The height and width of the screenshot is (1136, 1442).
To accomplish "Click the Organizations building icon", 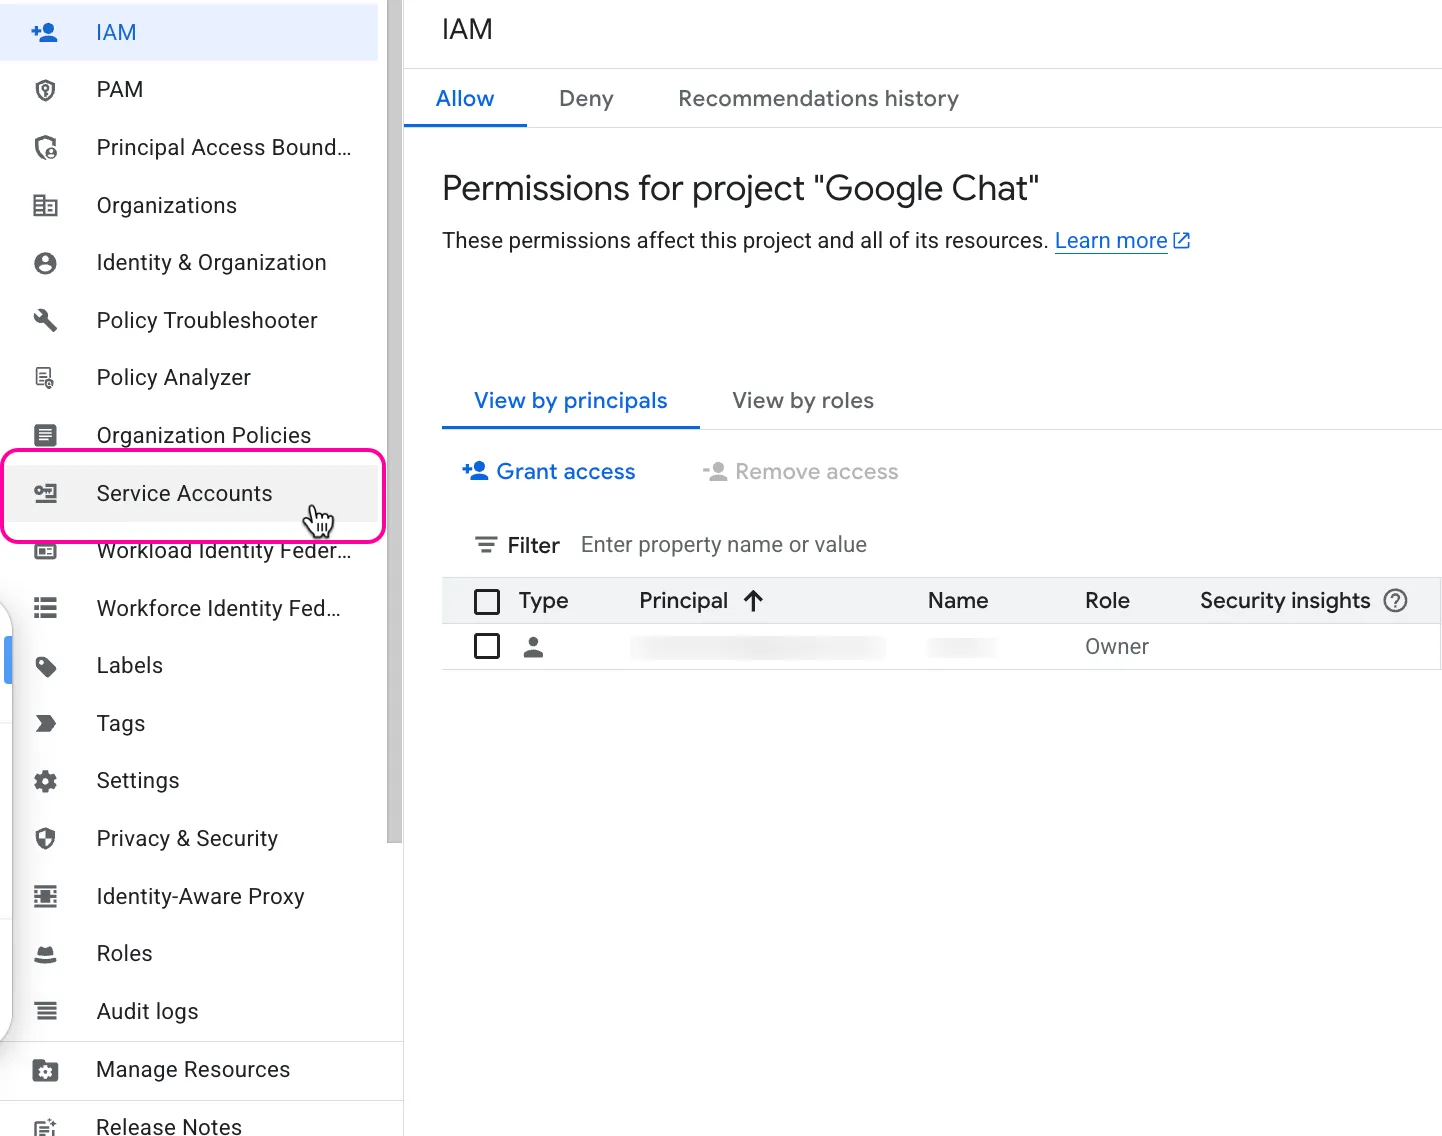I will [45, 206].
